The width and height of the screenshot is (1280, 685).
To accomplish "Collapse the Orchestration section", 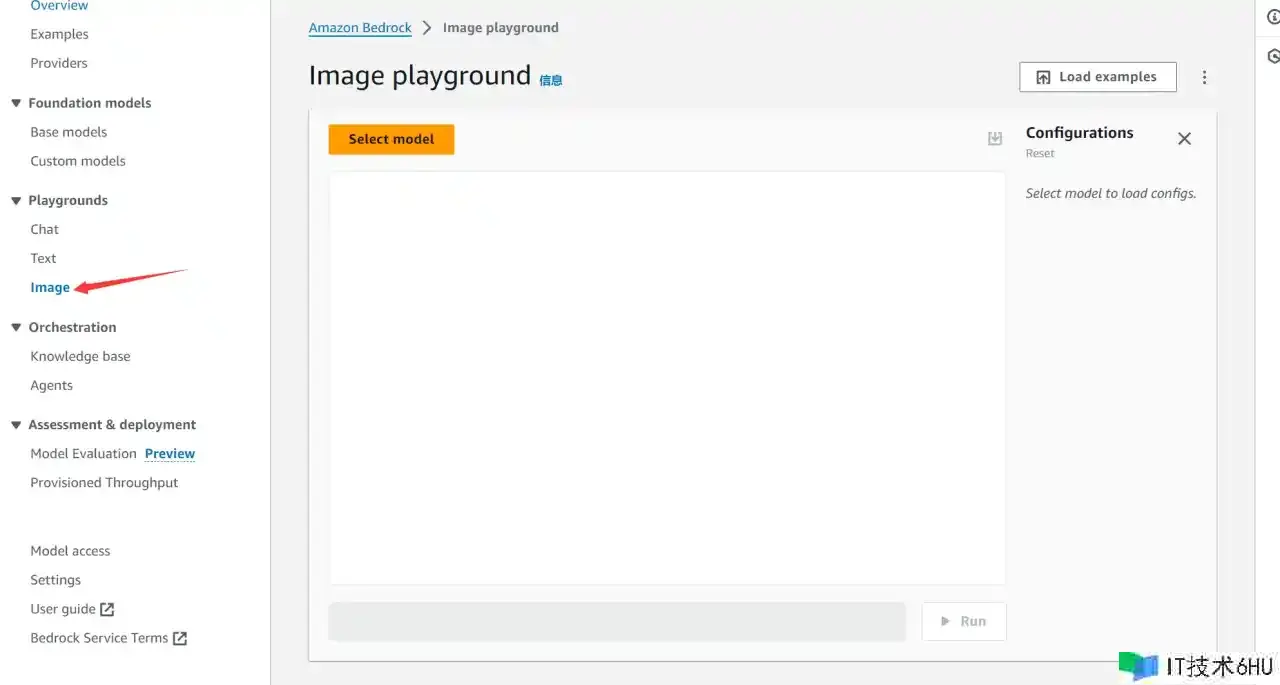I will 16,327.
